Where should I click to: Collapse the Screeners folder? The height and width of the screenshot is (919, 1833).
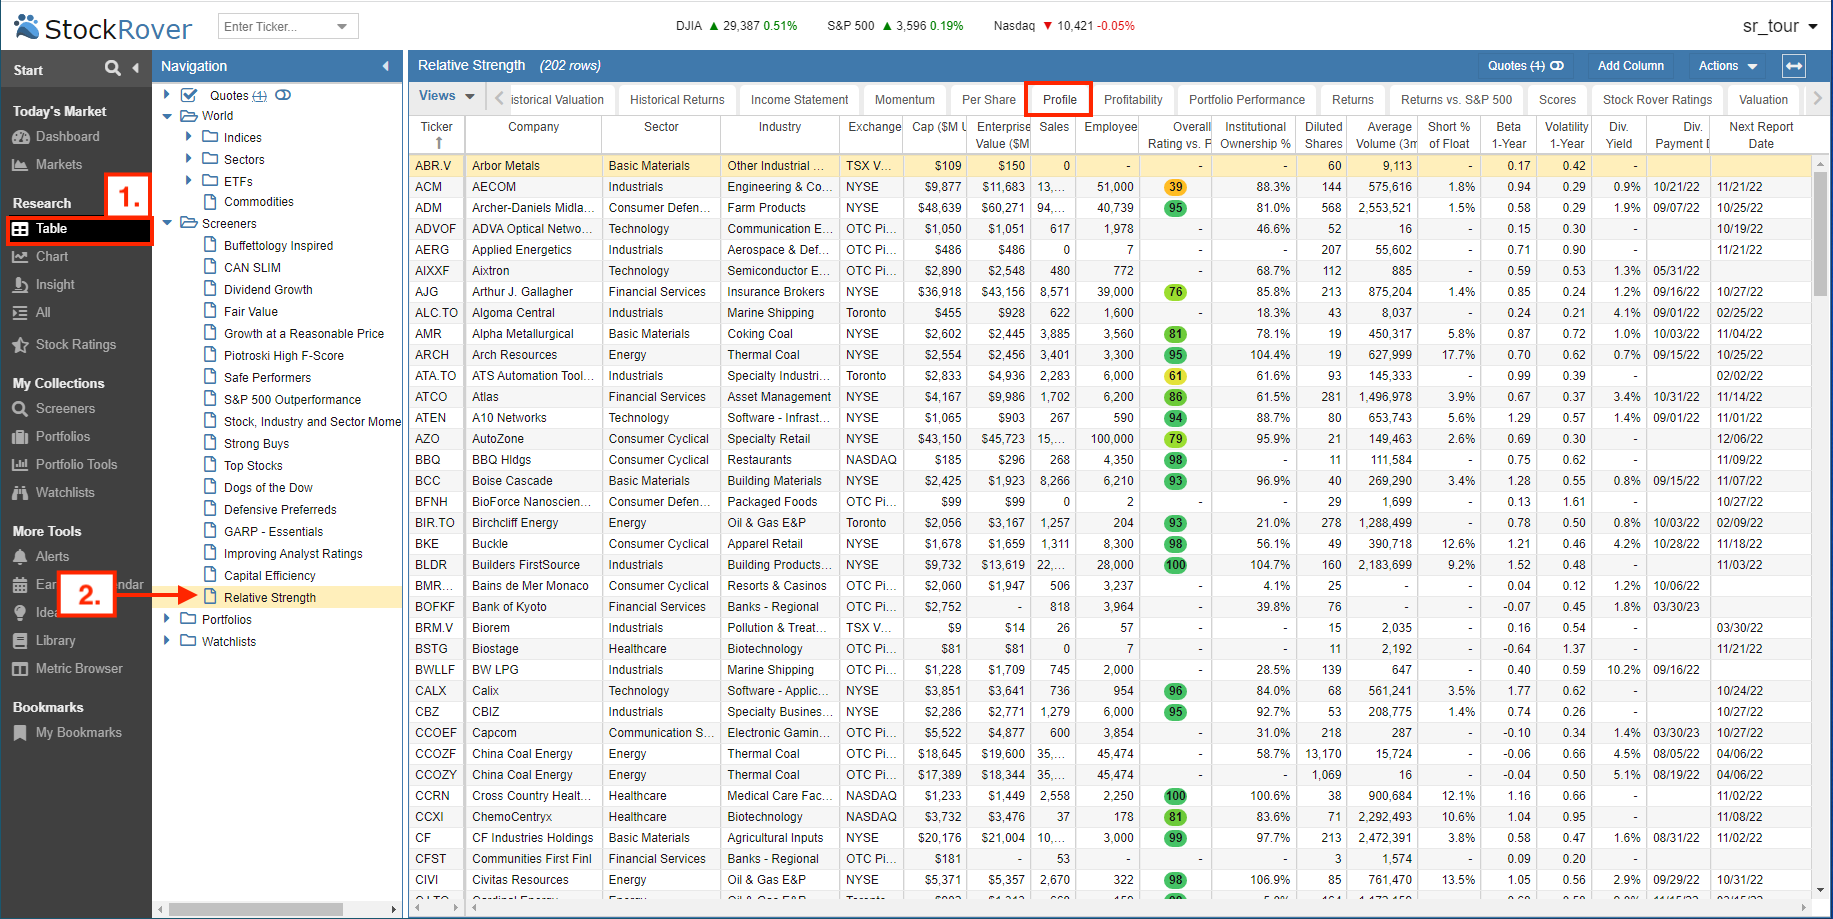click(x=167, y=223)
